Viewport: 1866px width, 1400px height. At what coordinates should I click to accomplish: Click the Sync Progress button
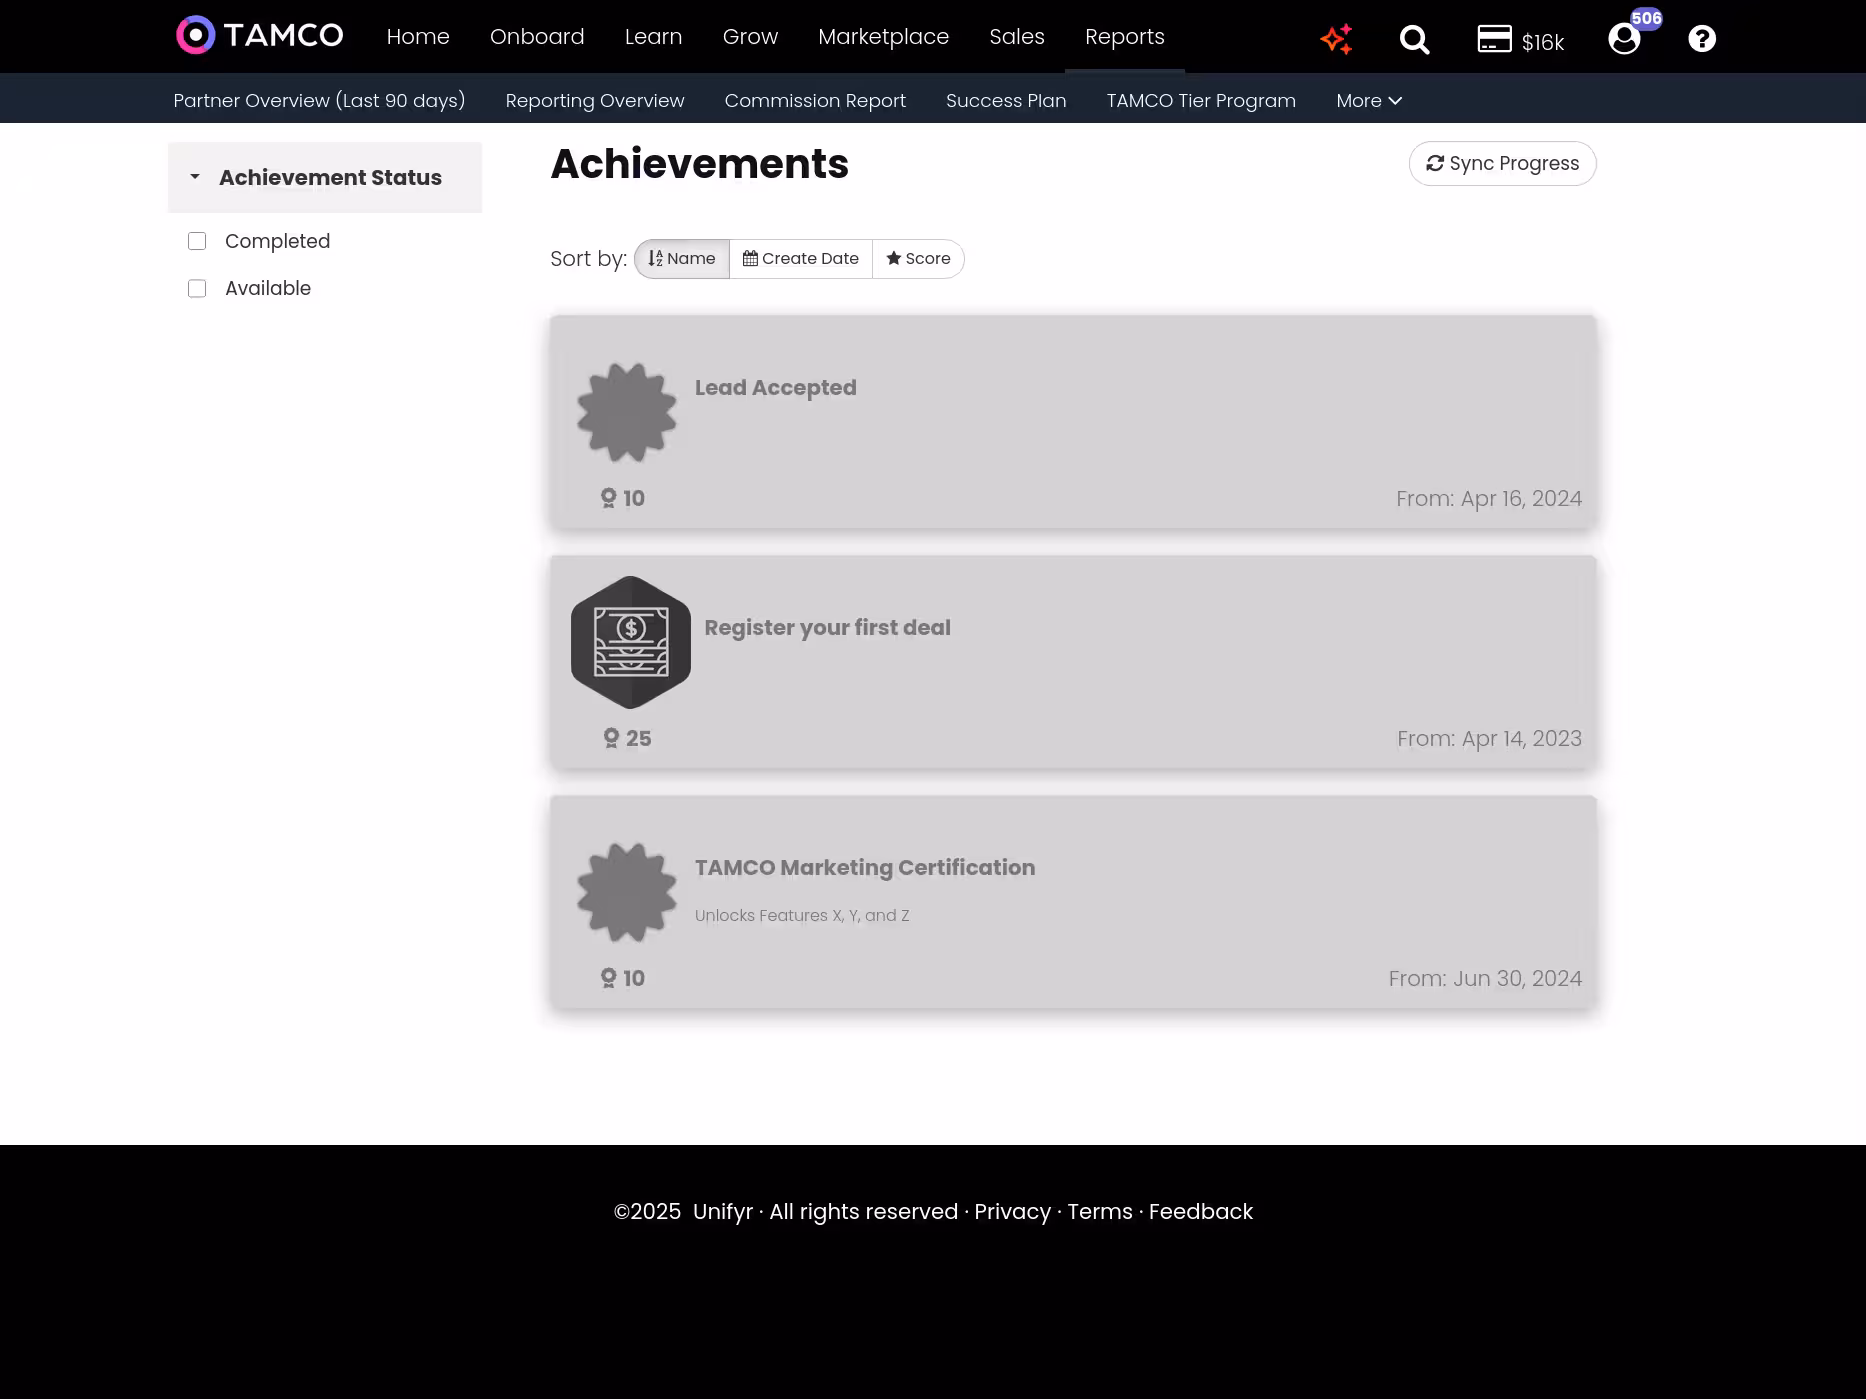[1502, 163]
